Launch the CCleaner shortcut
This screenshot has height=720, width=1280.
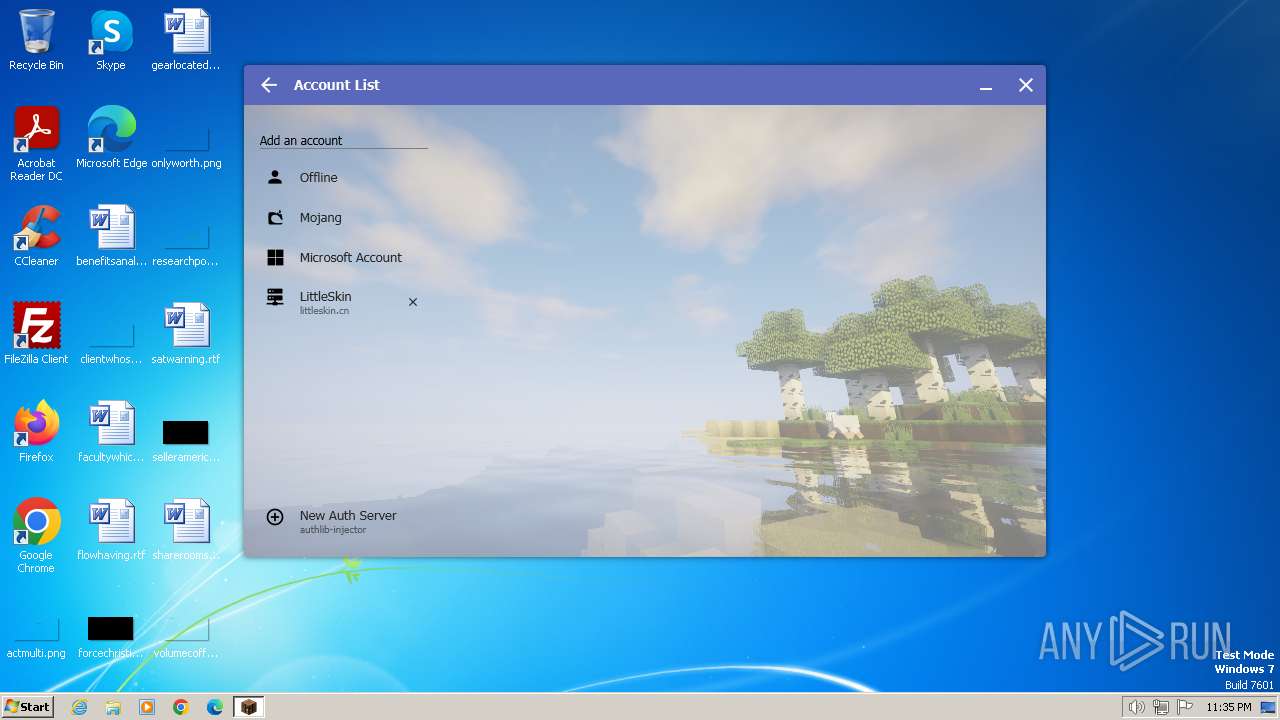[x=36, y=236]
